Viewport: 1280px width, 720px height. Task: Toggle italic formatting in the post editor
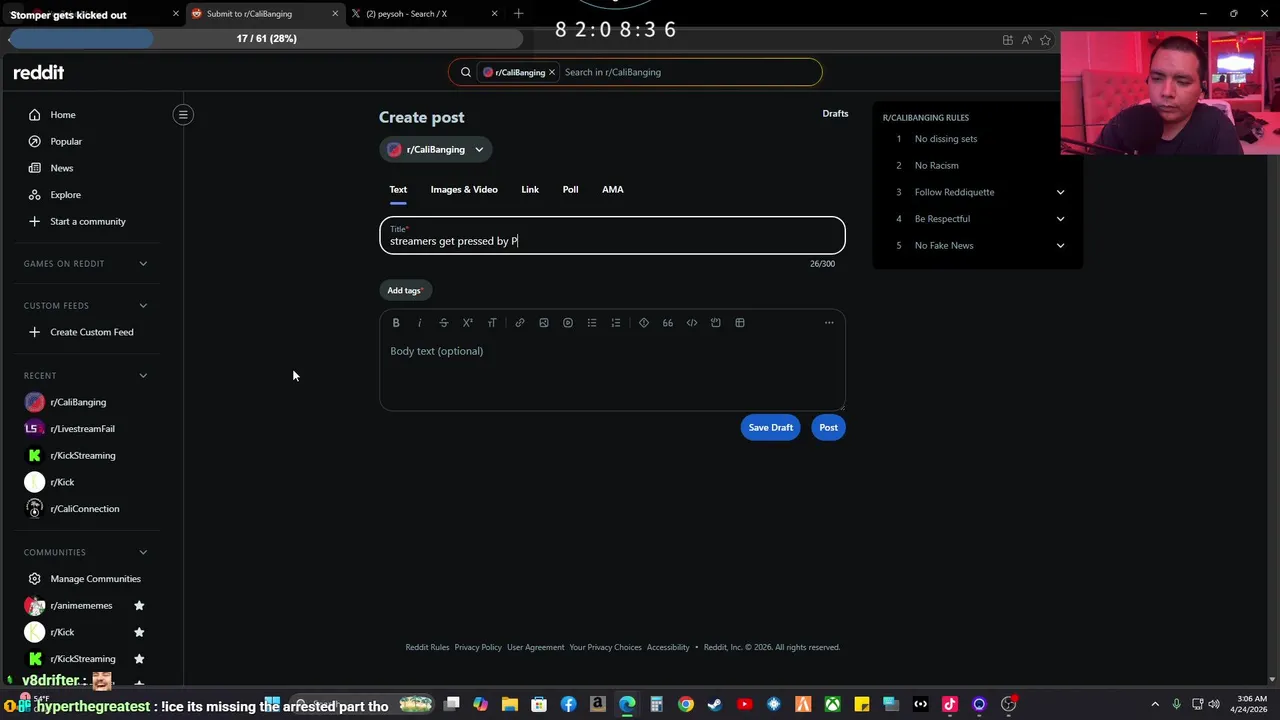tap(420, 323)
